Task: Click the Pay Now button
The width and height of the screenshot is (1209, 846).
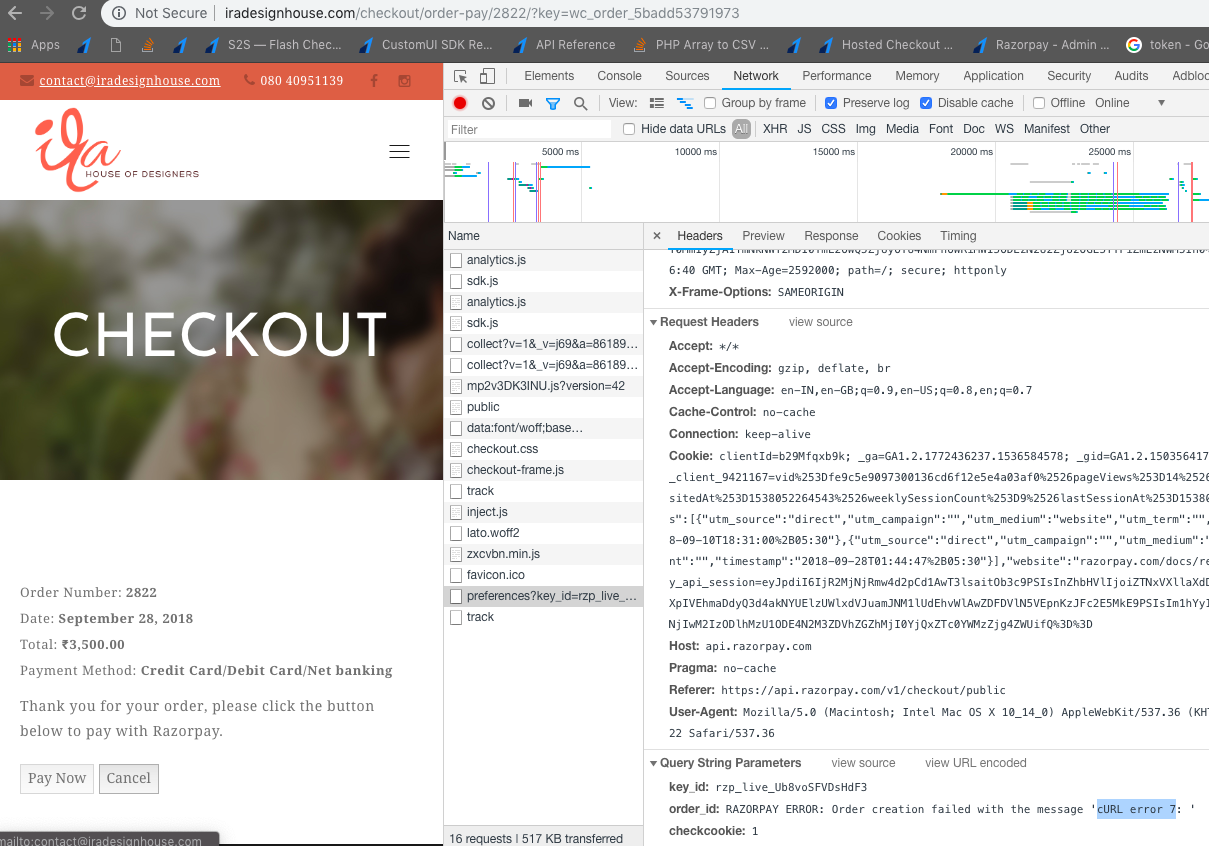Action: click(x=56, y=778)
